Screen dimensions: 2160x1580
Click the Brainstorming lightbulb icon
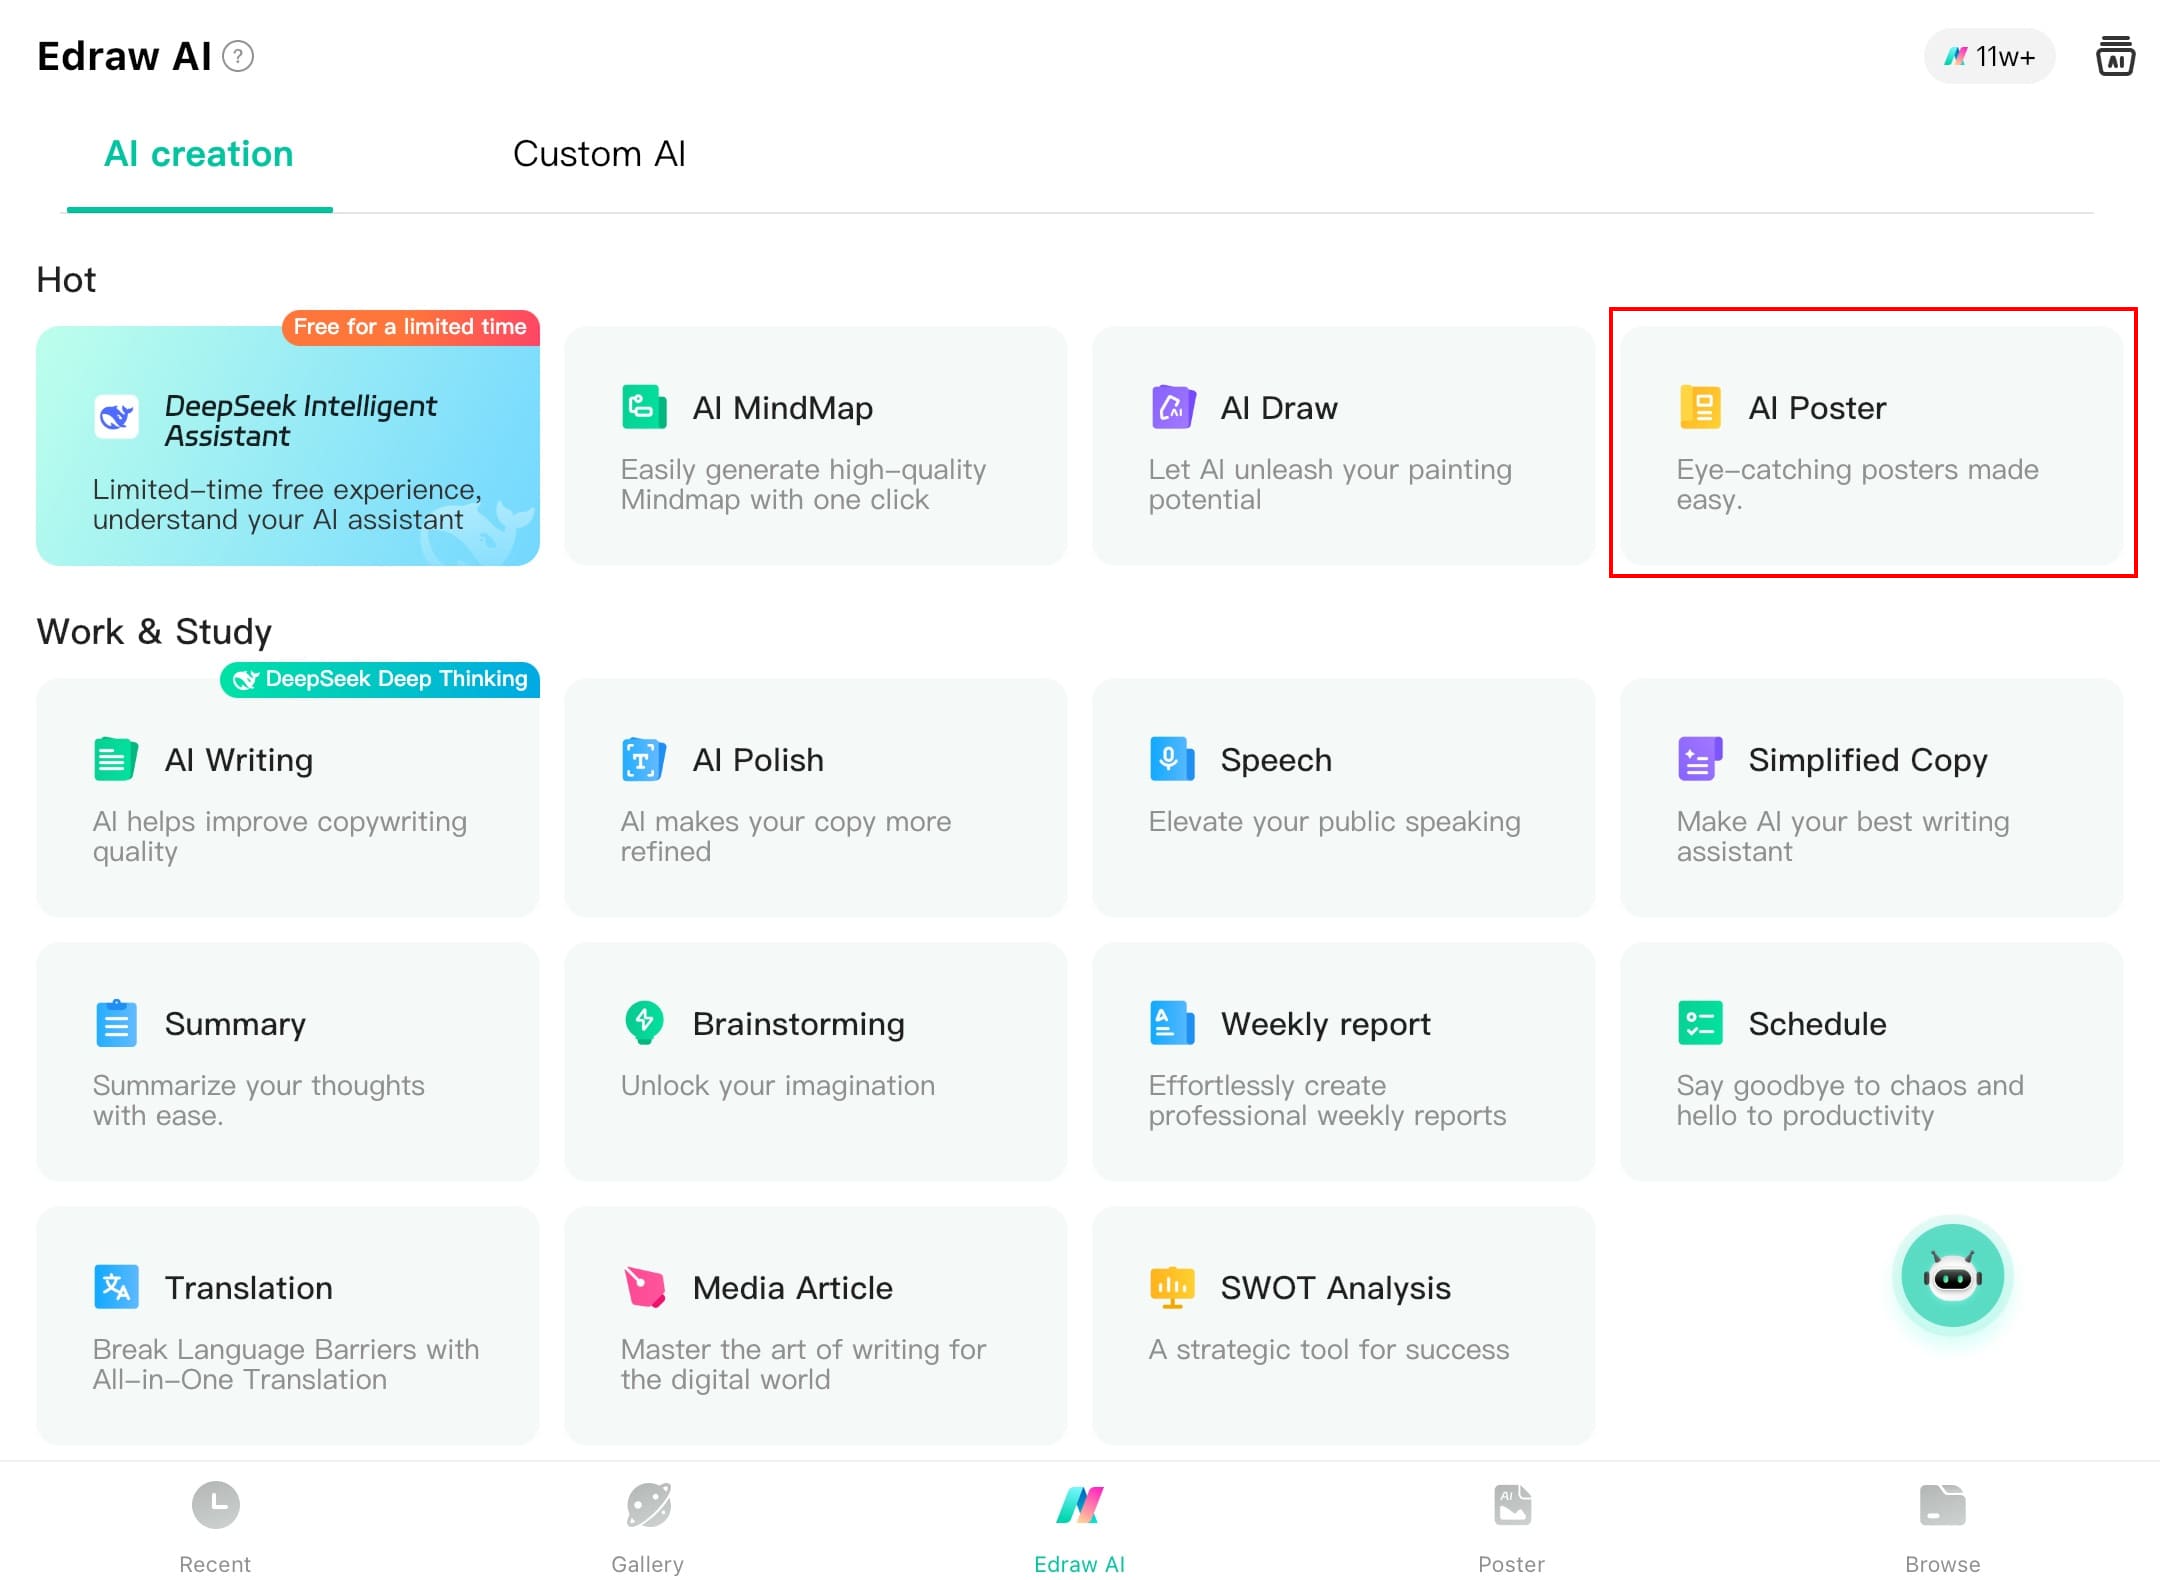[644, 1023]
